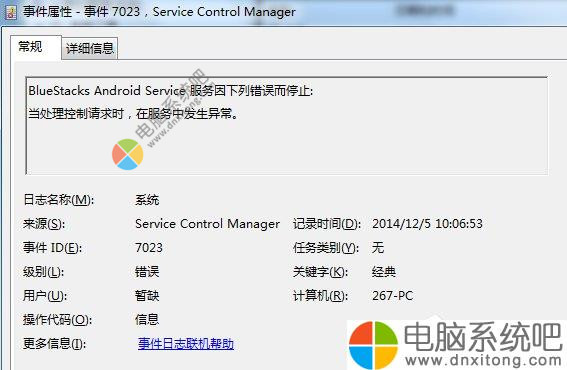Click the 日志名称 value 系统
This screenshot has width=567, height=370.
[147, 200]
